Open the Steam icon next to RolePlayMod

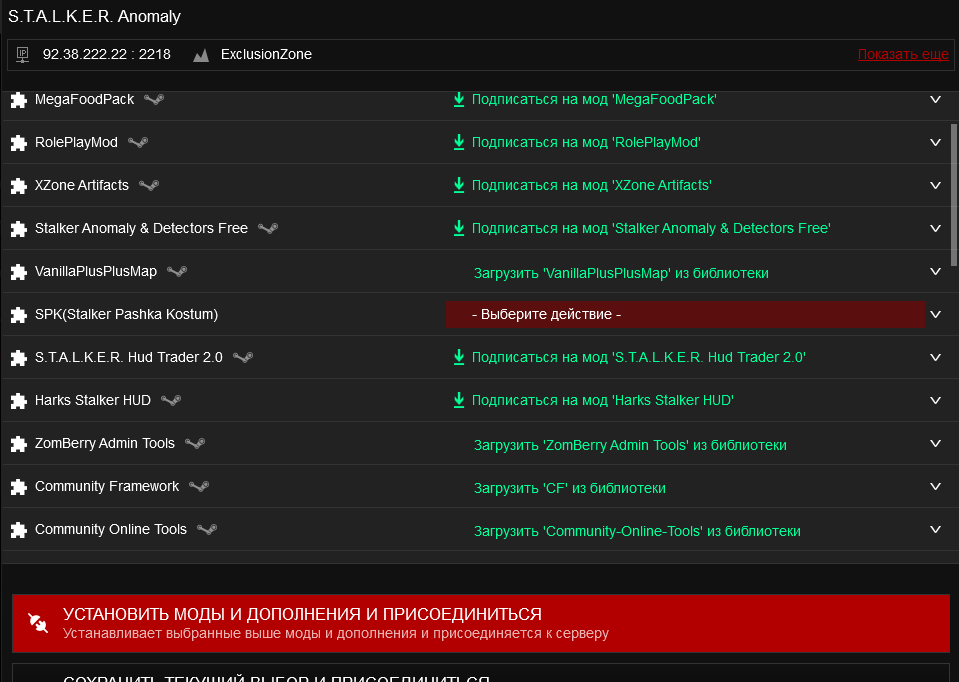(x=138, y=143)
